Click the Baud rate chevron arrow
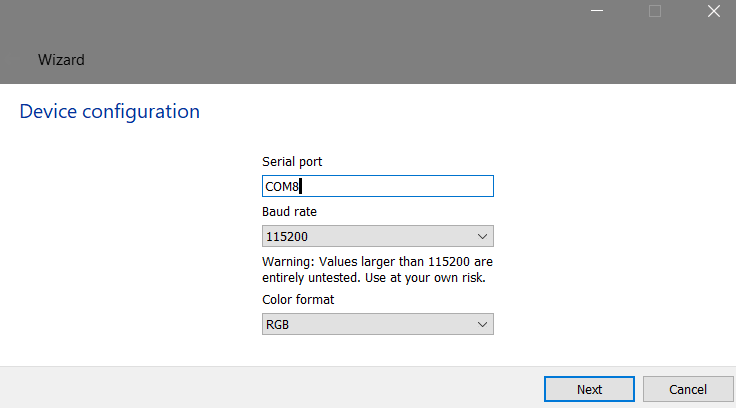 coord(482,237)
